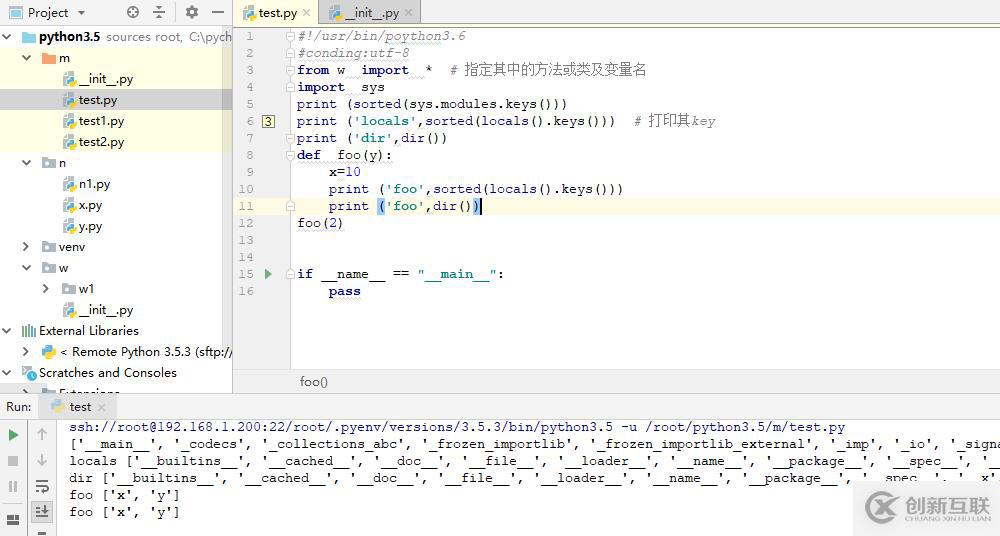Screen dimensions: 1000x536
Task: Collapse the python3.5 root folder
Action: coord(7,37)
